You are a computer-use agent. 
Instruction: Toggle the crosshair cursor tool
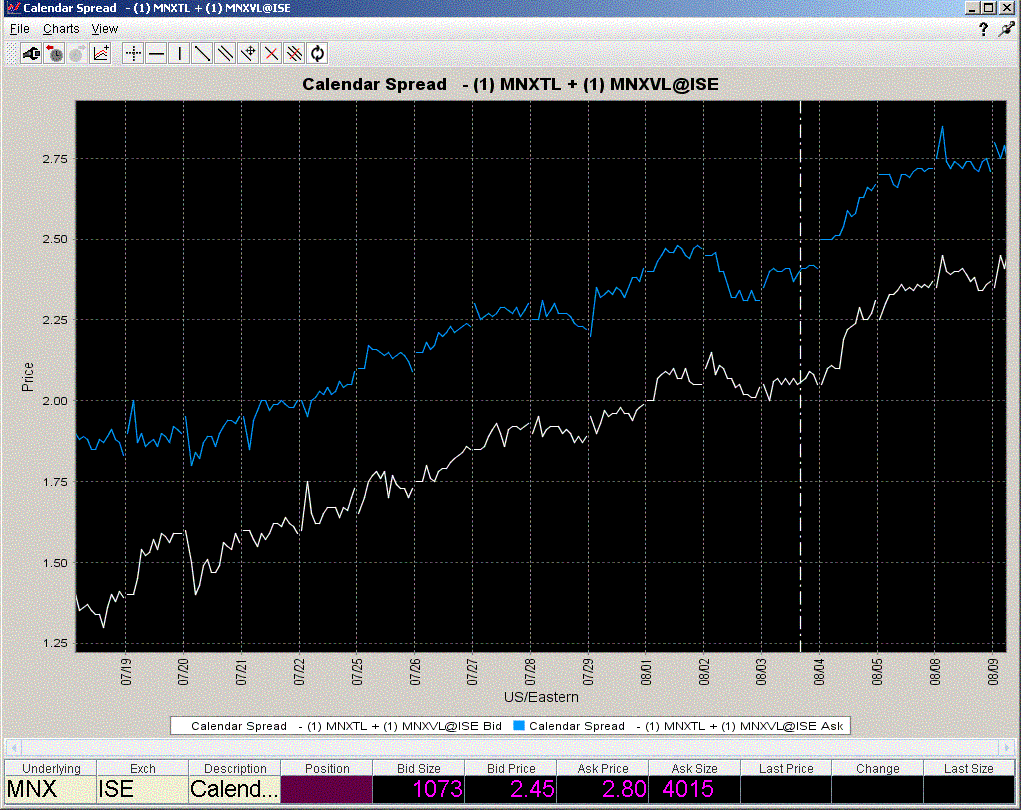133,53
